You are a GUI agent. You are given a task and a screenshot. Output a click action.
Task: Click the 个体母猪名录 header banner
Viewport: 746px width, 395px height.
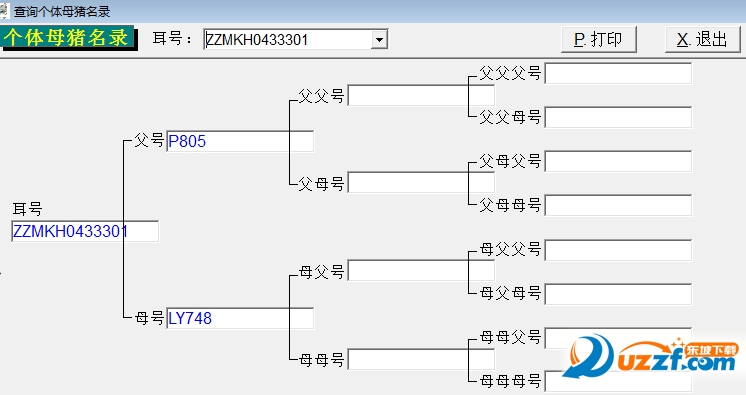click(69, 38)
